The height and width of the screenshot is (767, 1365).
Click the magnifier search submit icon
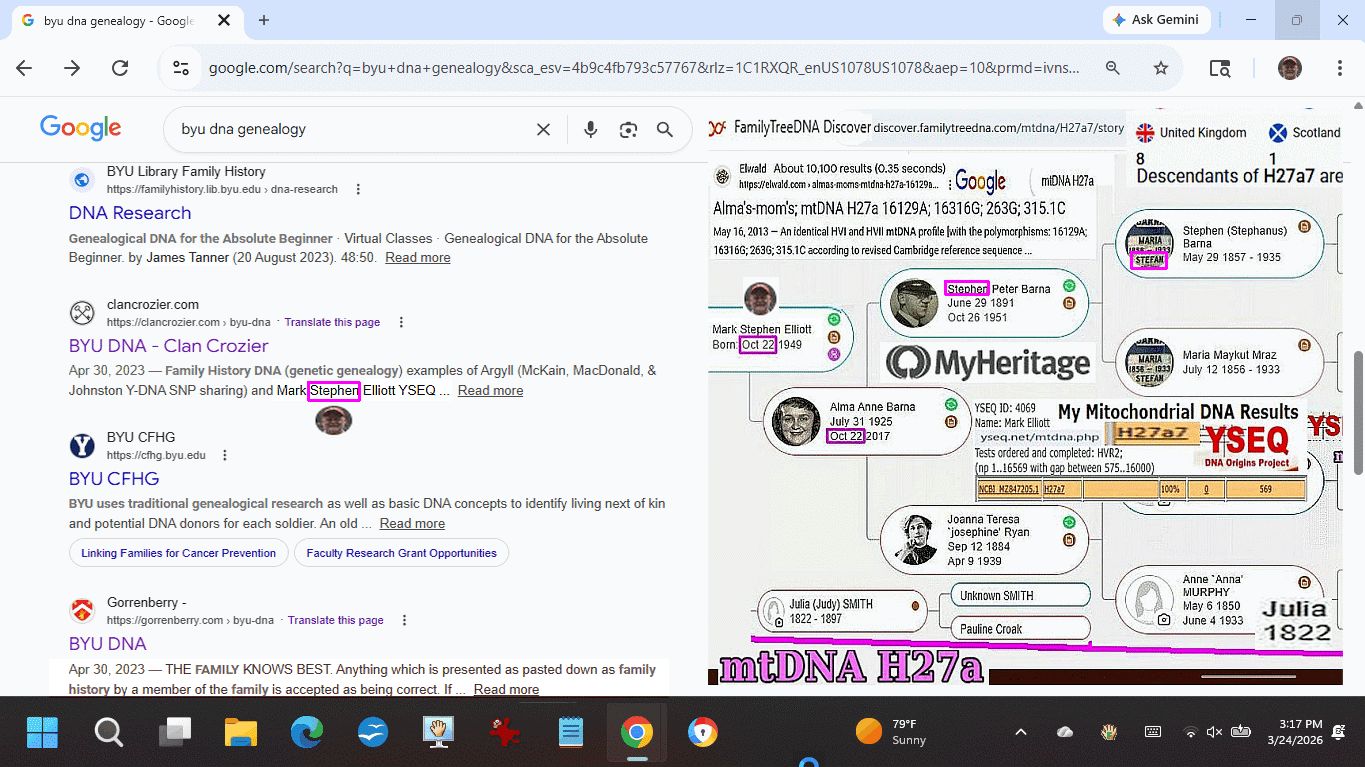point(665,129)
